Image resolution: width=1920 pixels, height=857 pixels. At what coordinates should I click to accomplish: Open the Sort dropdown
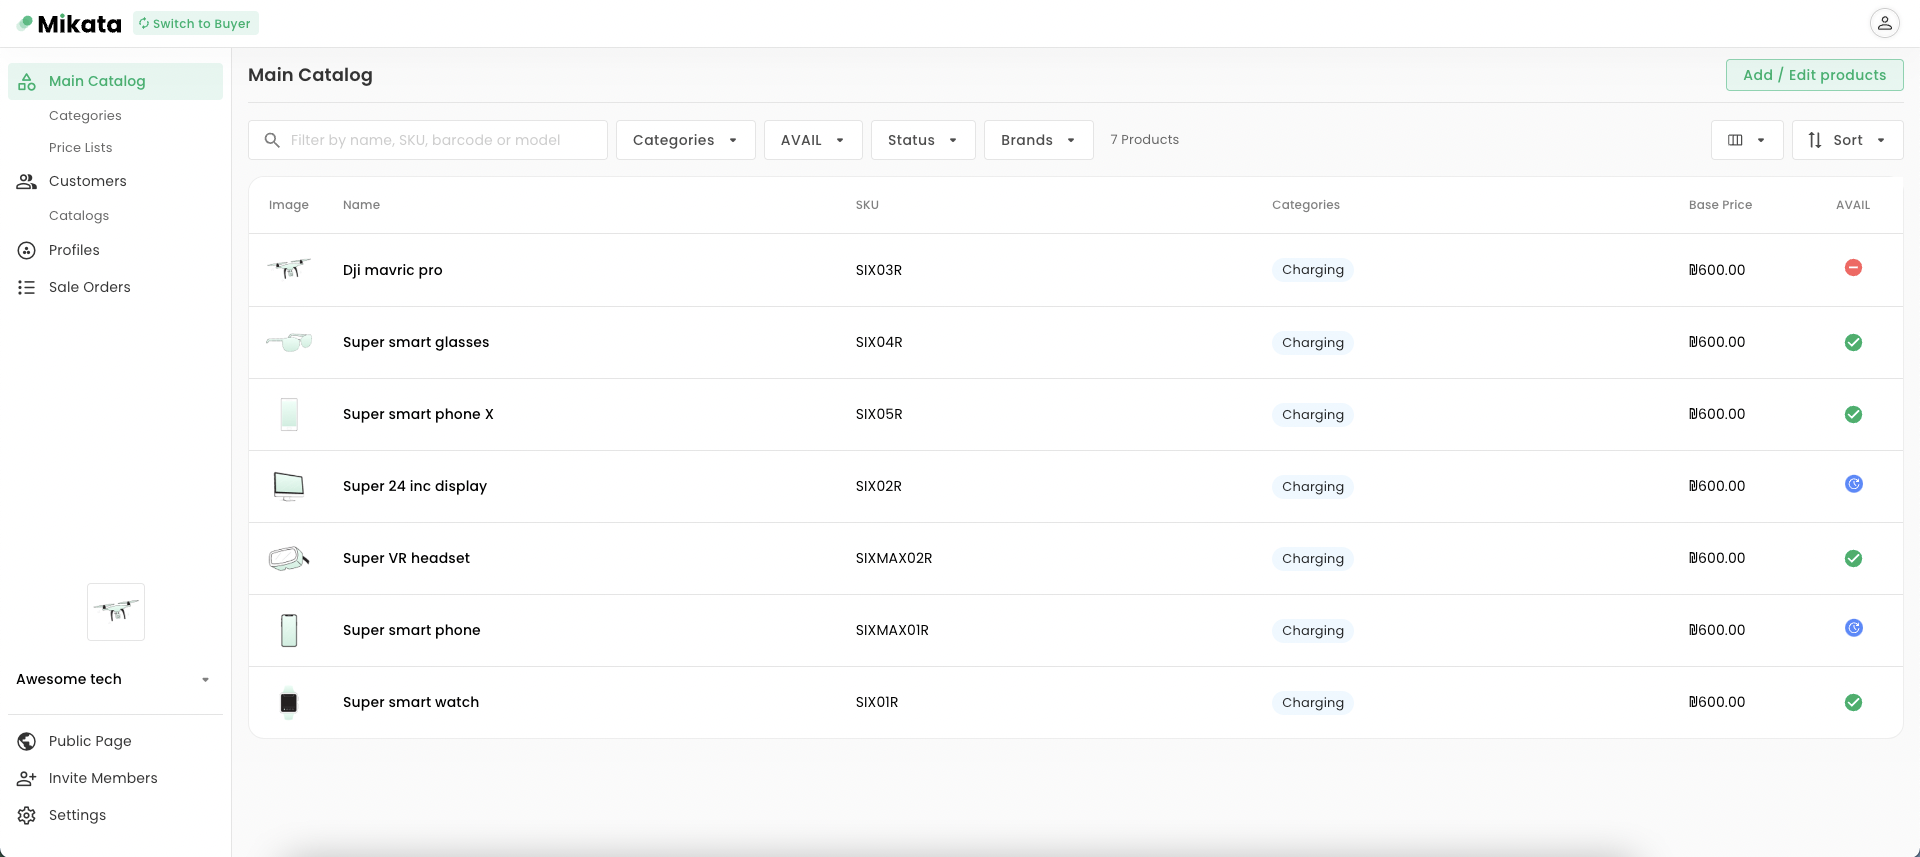coord(1847,140)
